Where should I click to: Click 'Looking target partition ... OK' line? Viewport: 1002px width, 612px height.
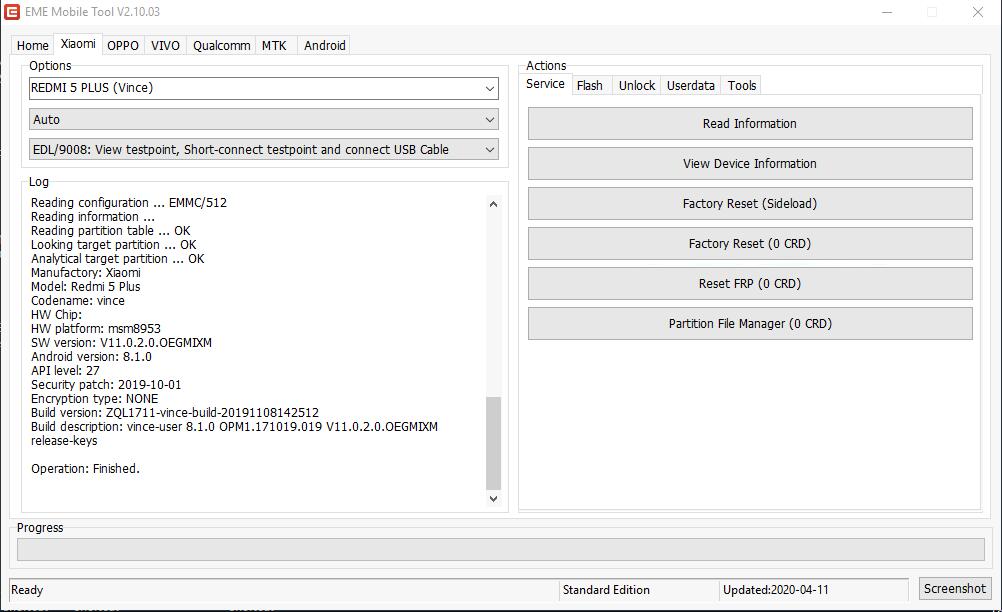(x=114, y=245)
